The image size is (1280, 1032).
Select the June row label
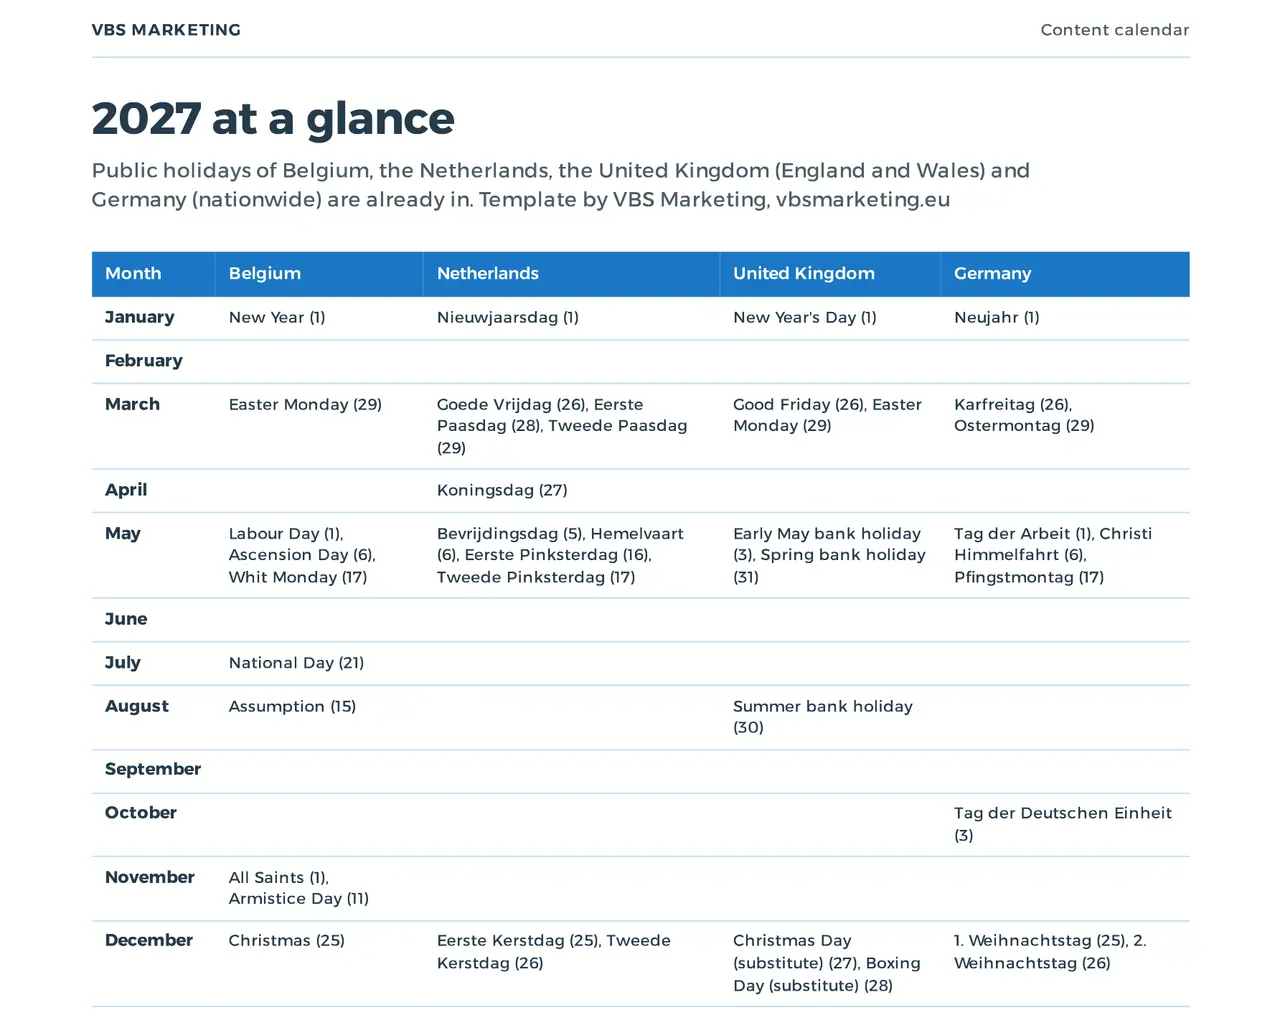pyautogui.click(x=126, y=619)
